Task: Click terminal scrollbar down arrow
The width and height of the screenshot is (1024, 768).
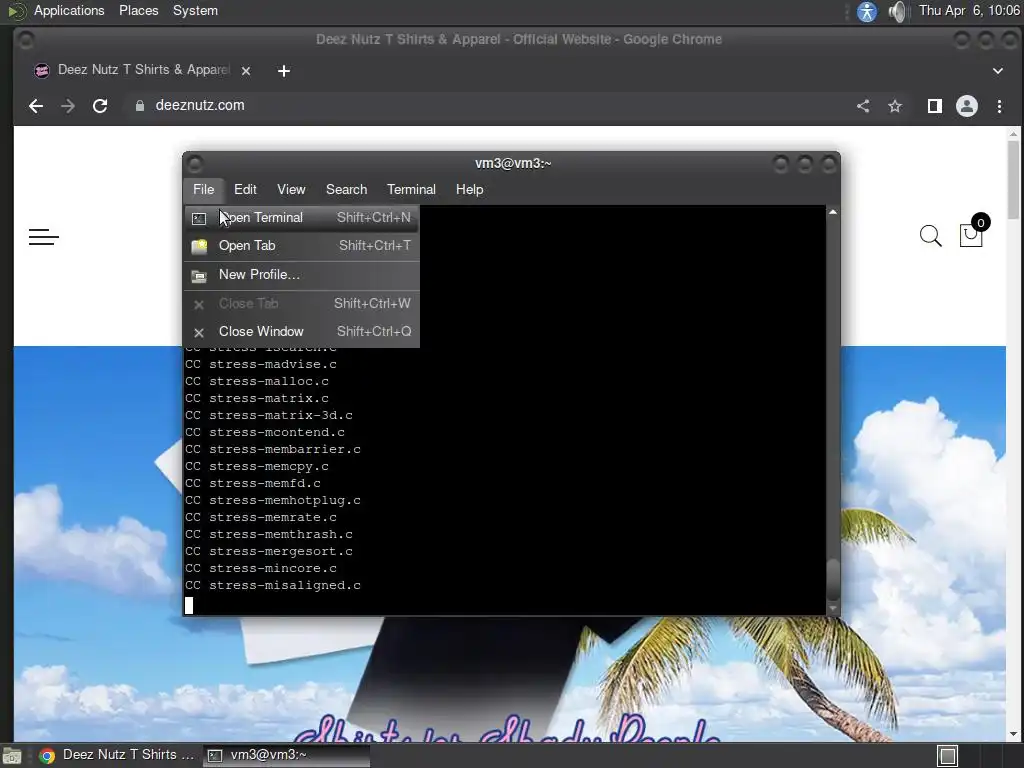Action: (x=833, y=609)
